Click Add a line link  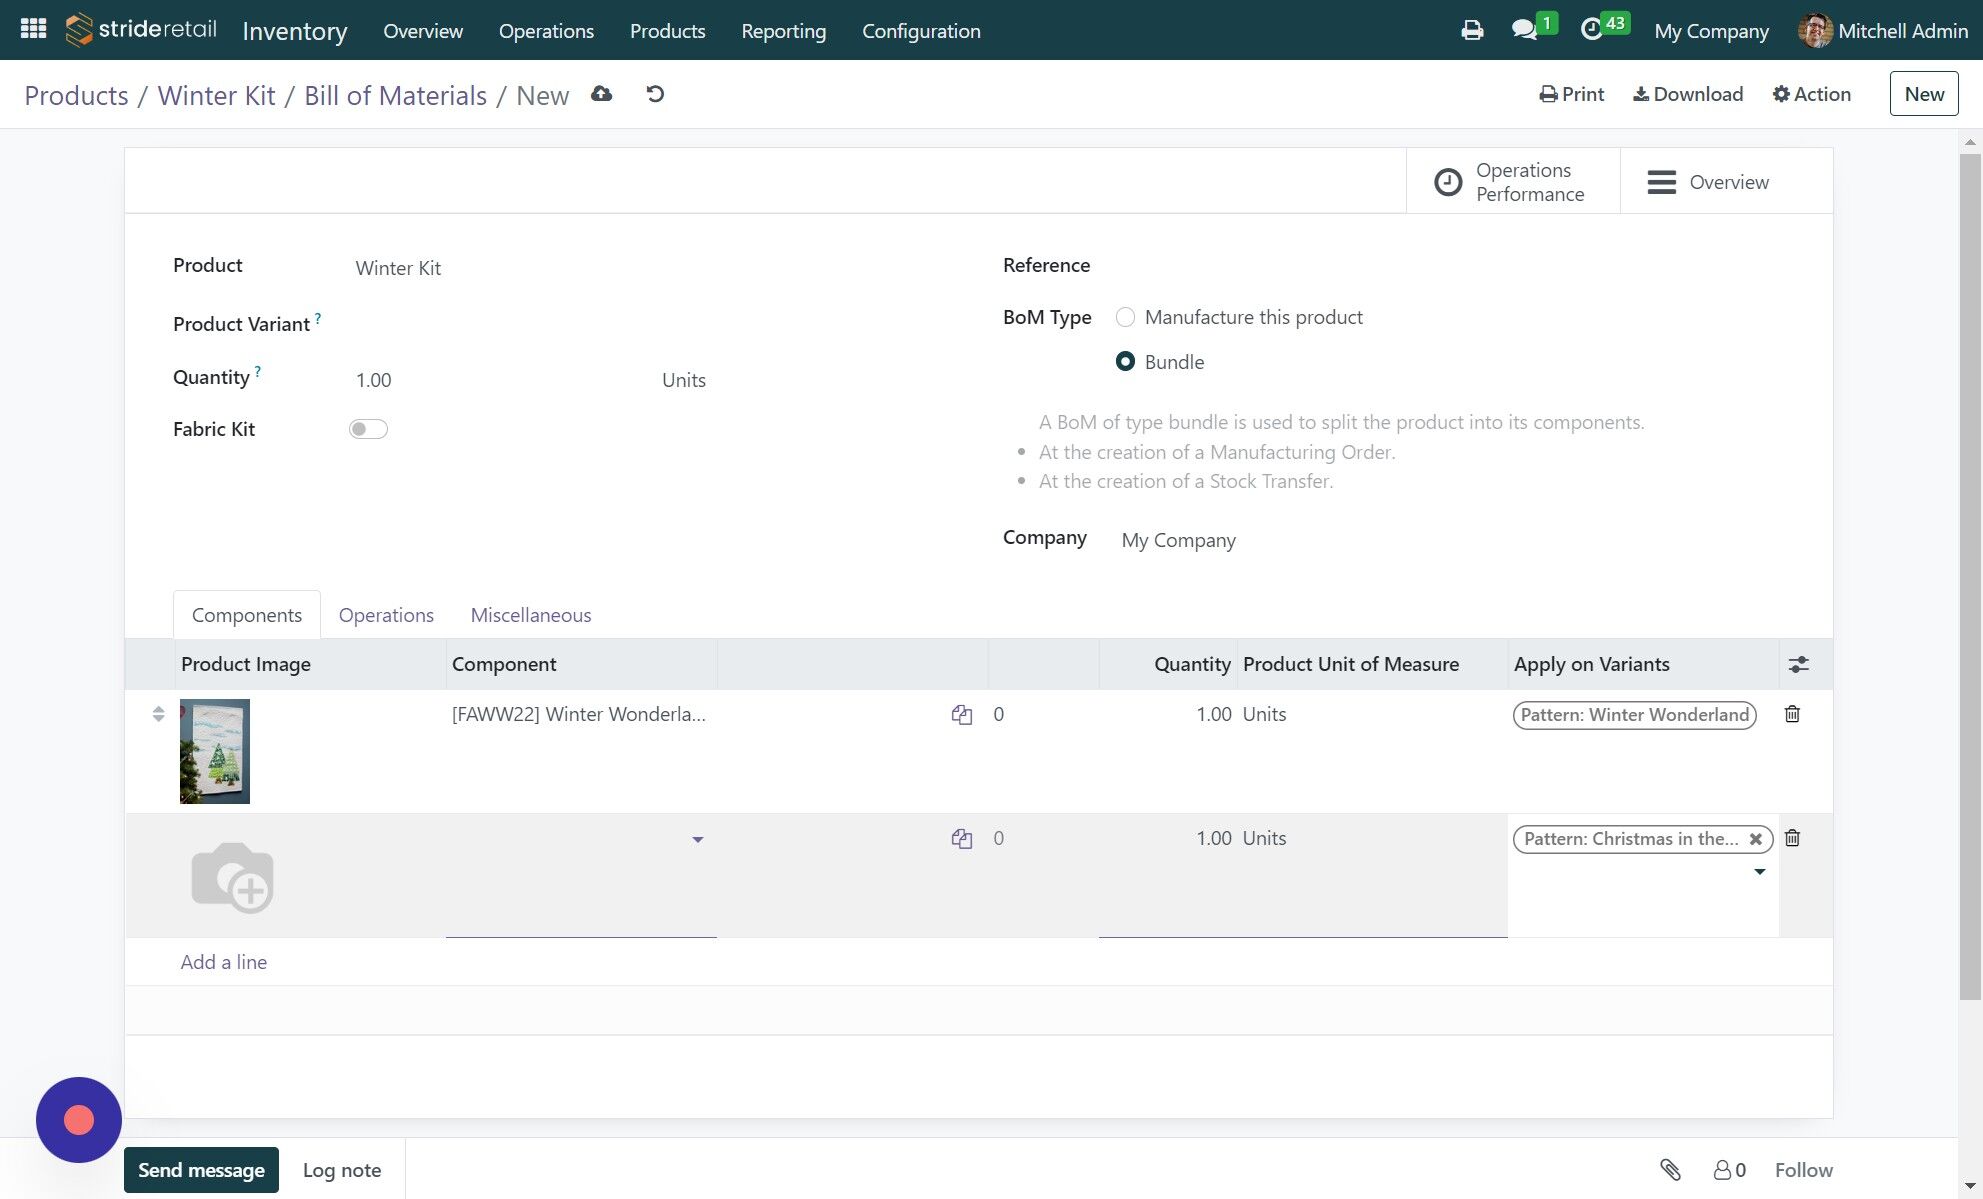pos(224,962)
